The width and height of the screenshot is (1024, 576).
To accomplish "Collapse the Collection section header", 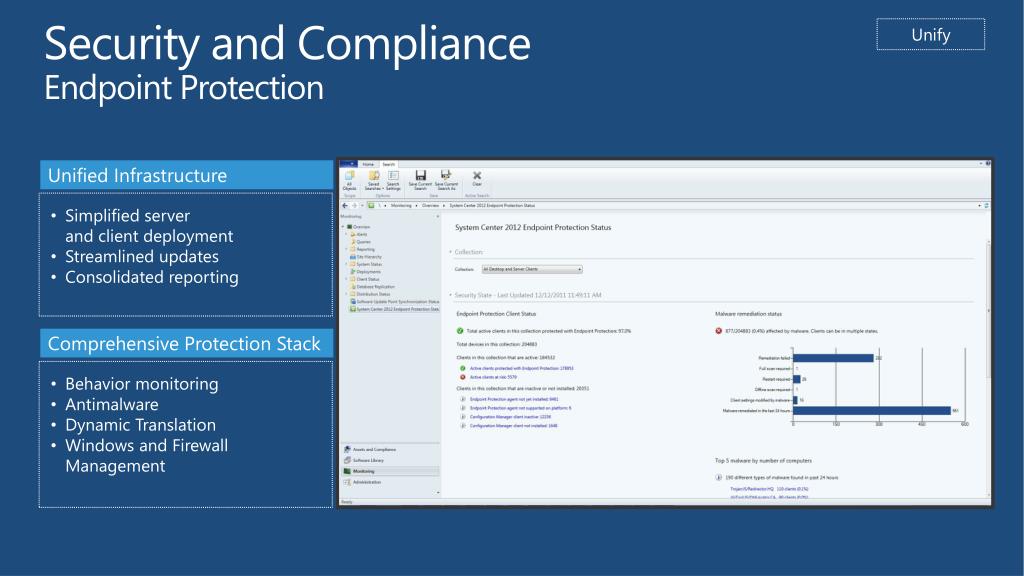I will click(451, 252).
